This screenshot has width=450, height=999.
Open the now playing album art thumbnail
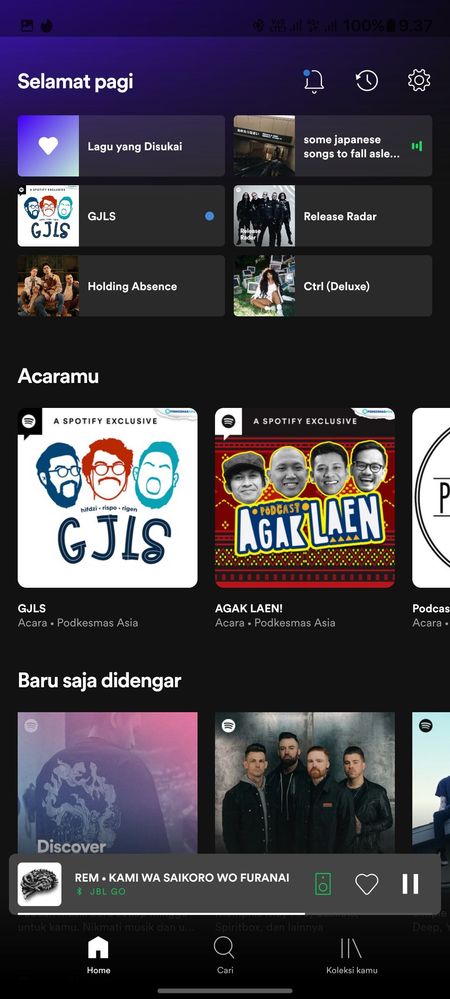tap(40, 884)
